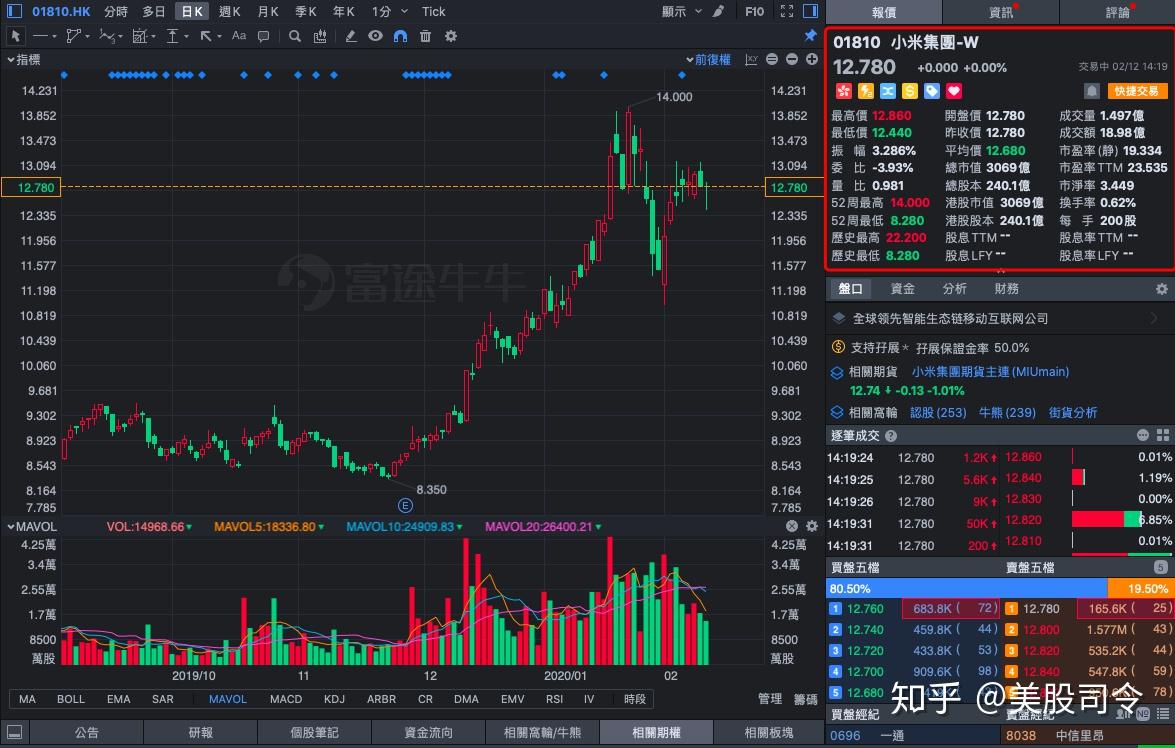Open the chart settings gear
The height and width of the screenshot is (748, 1175).
(x=451, y=35)
